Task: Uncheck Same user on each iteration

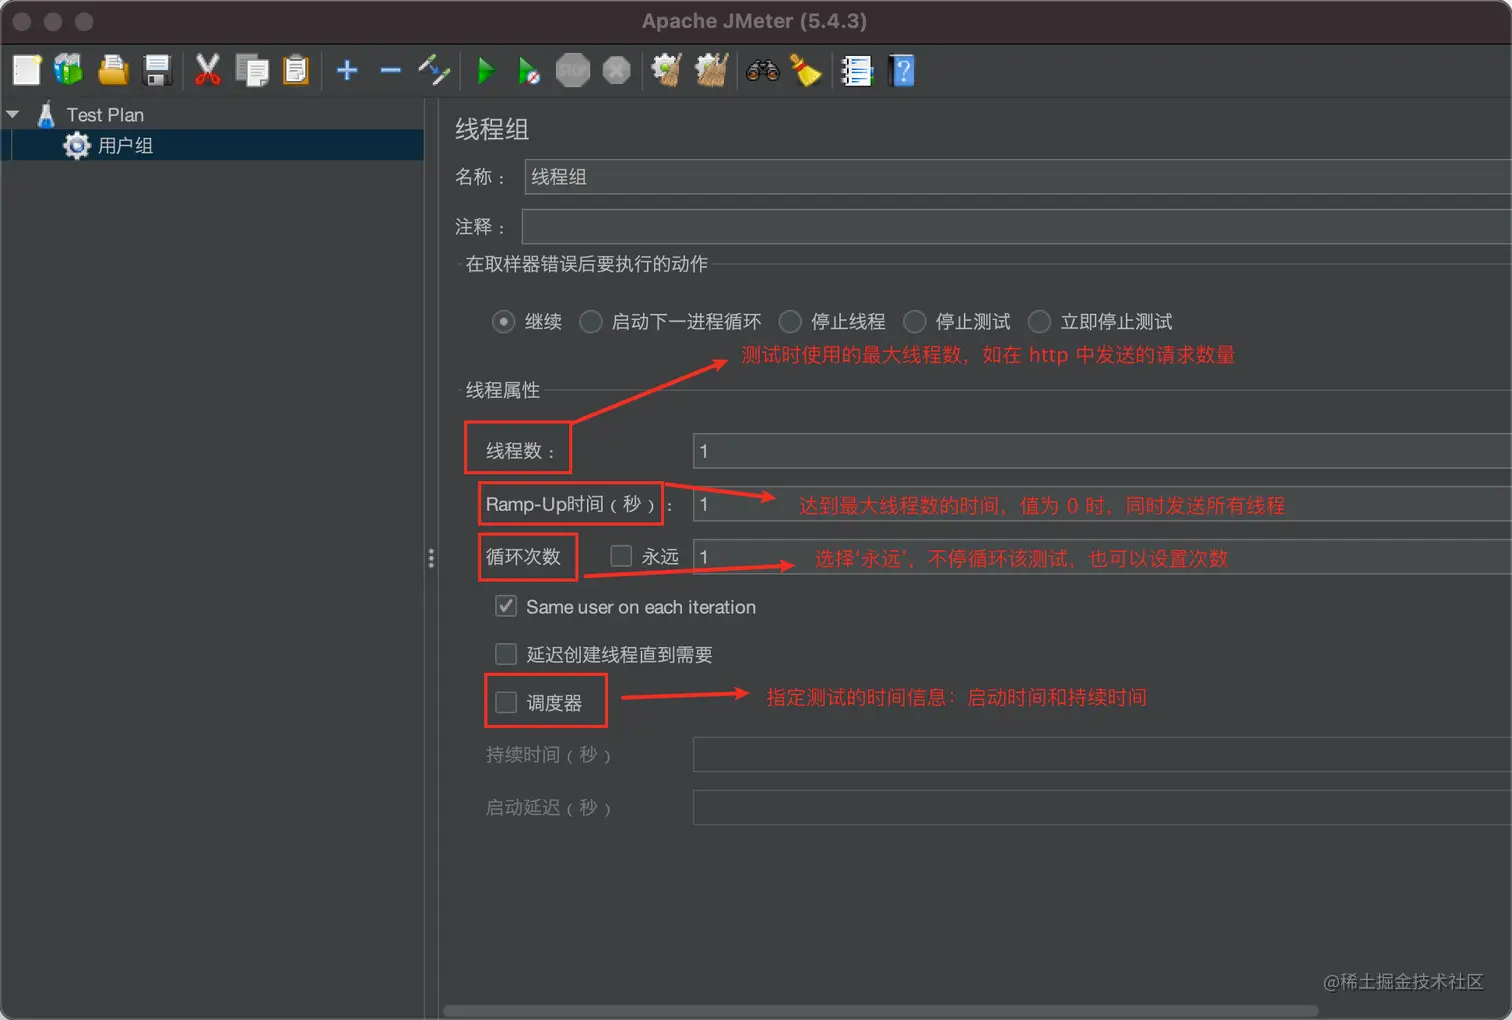Action: (506, 606)
